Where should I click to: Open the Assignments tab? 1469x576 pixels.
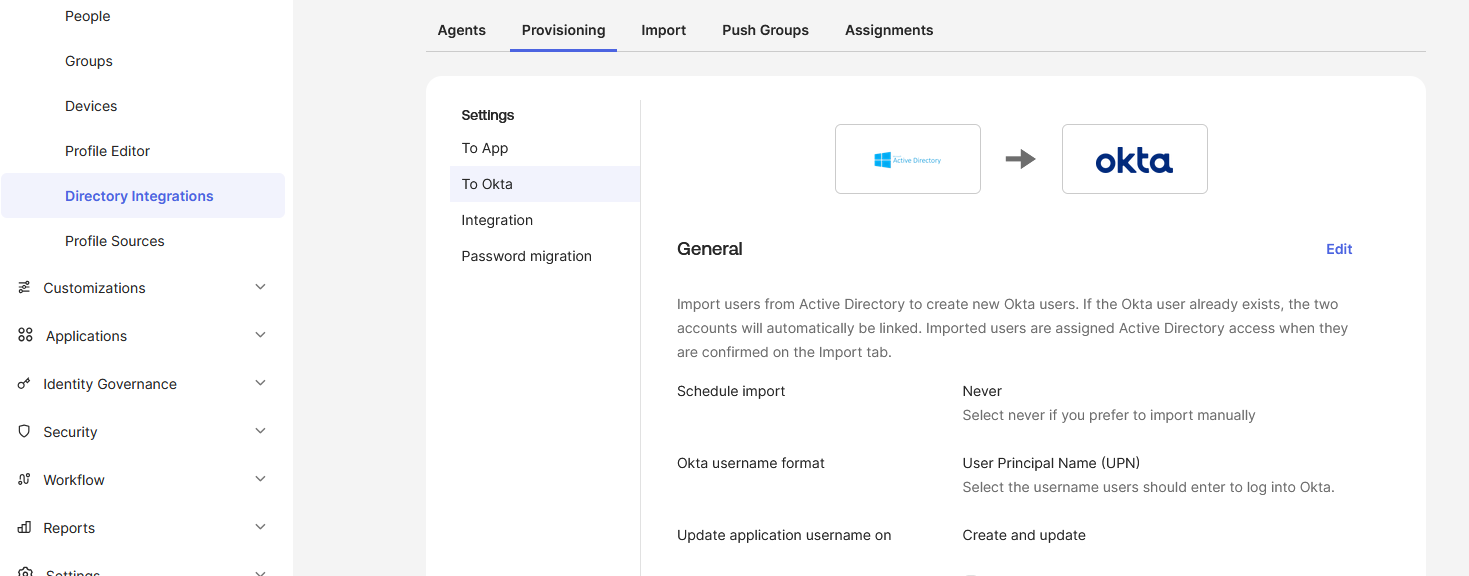889,30
